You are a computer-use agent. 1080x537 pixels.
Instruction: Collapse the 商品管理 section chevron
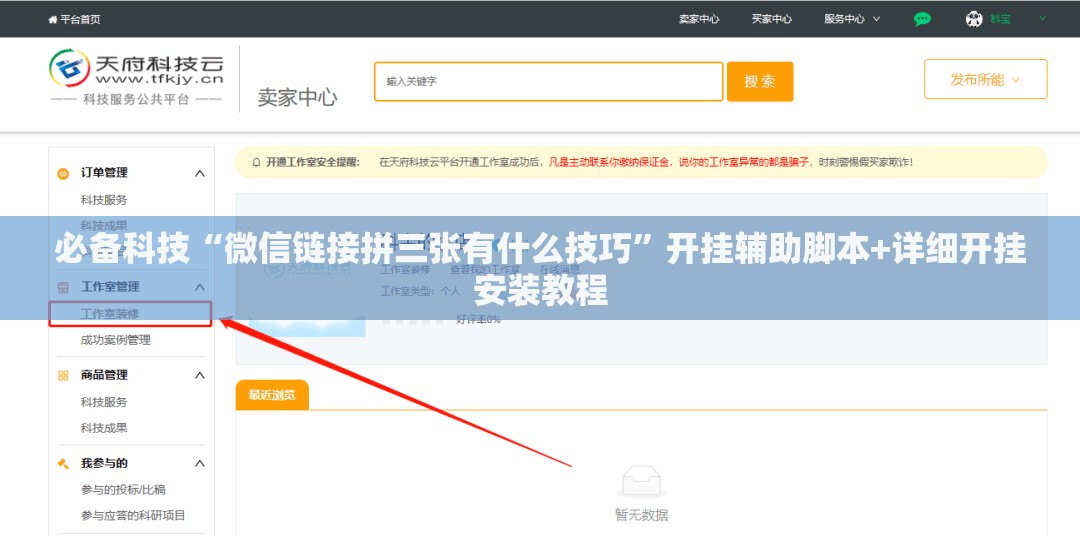tap(200, 375)
